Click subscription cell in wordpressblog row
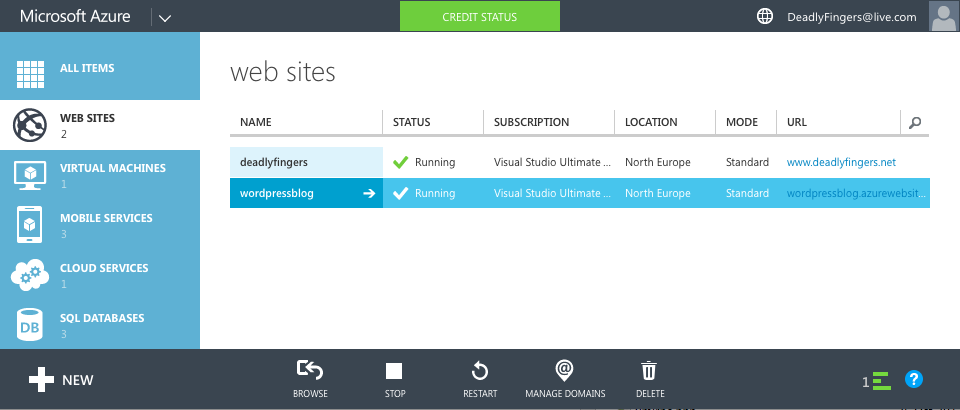The image size is (960, 410). click(x=552, y=193)
